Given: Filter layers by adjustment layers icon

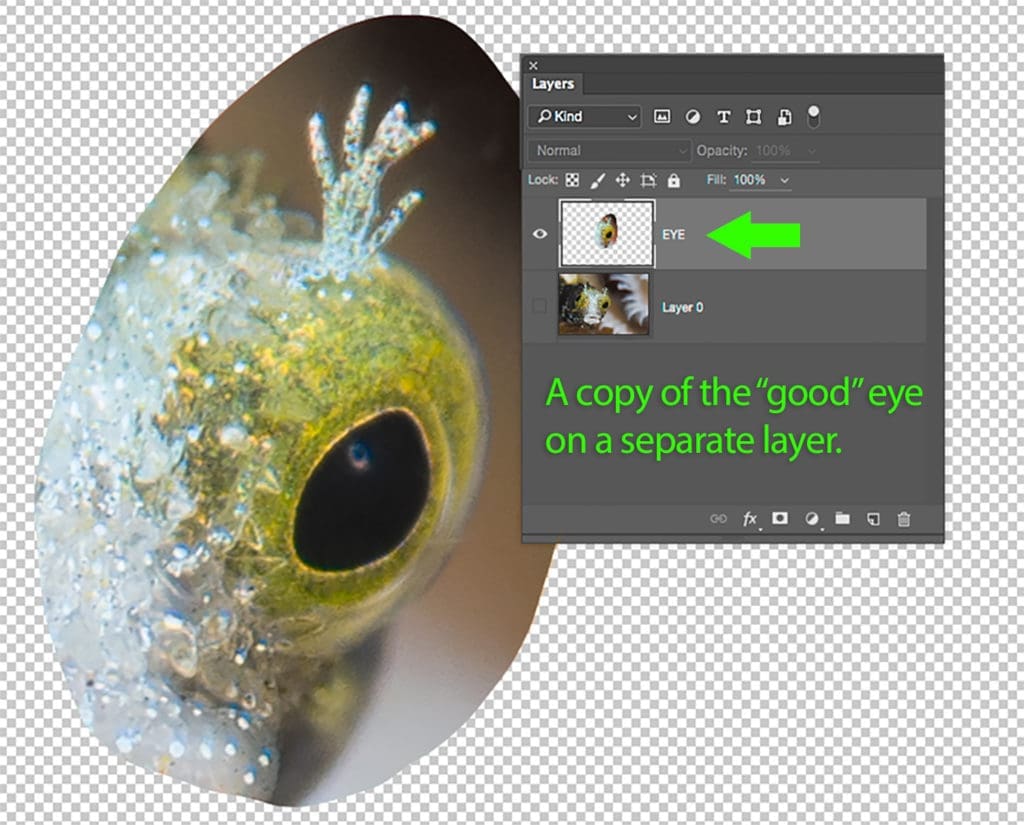Looking at the screenshot, I should [692, 117].
